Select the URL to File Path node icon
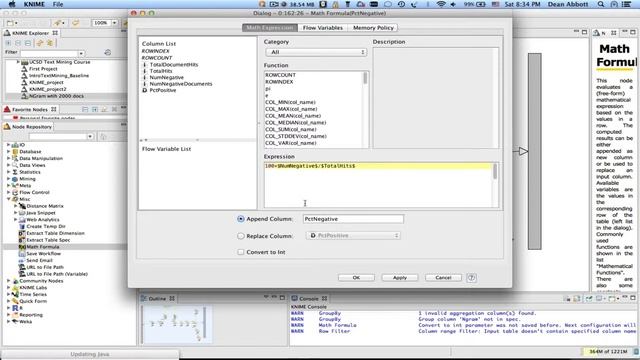Viewport: 640px width, 360px height. point(22,267)
